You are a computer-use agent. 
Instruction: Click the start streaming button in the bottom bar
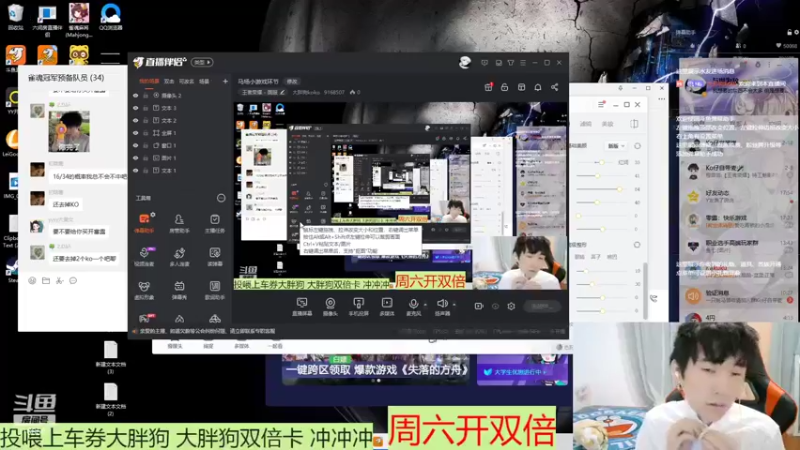pos(541,306)
